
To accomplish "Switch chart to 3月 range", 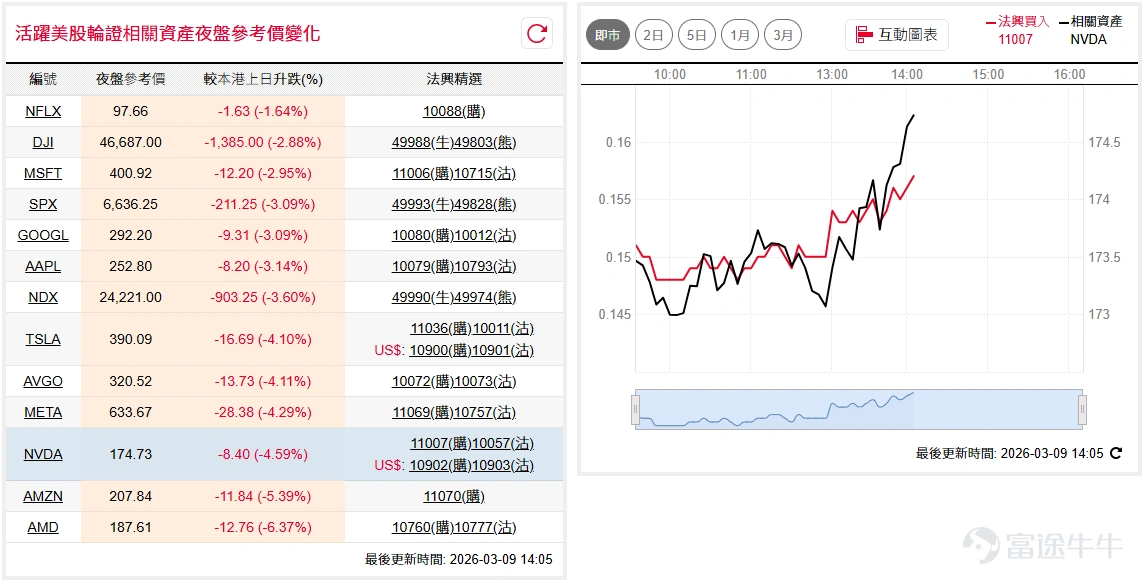I will click(783, 35).
